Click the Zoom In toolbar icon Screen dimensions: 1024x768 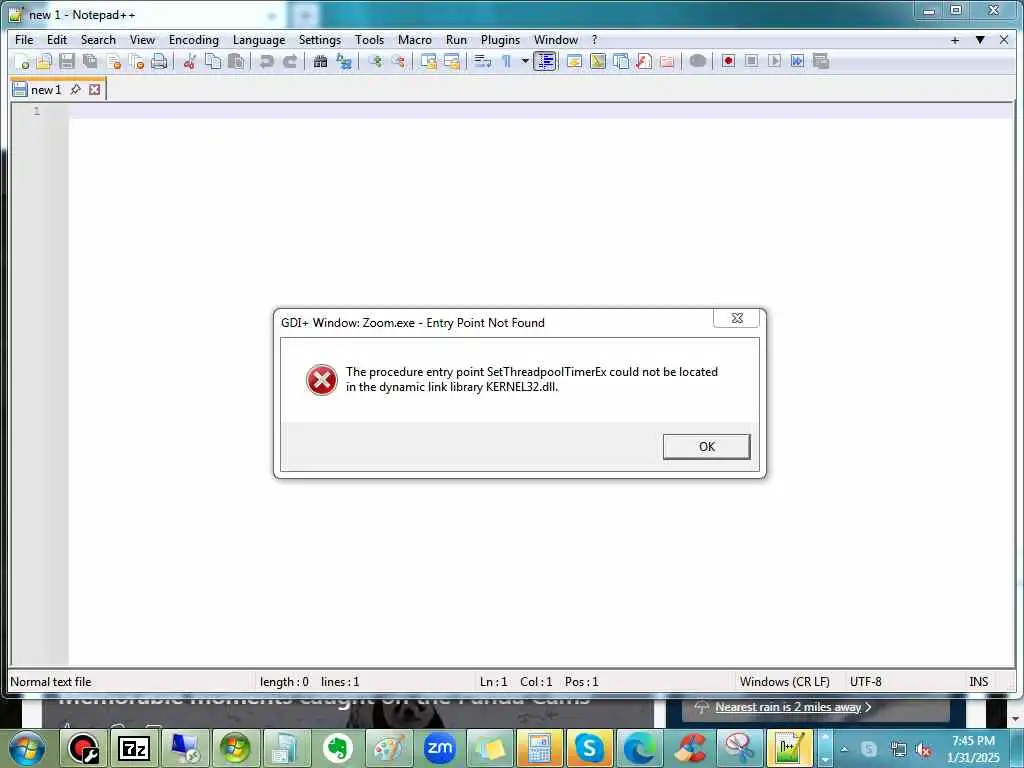click(x=375, y=61)
